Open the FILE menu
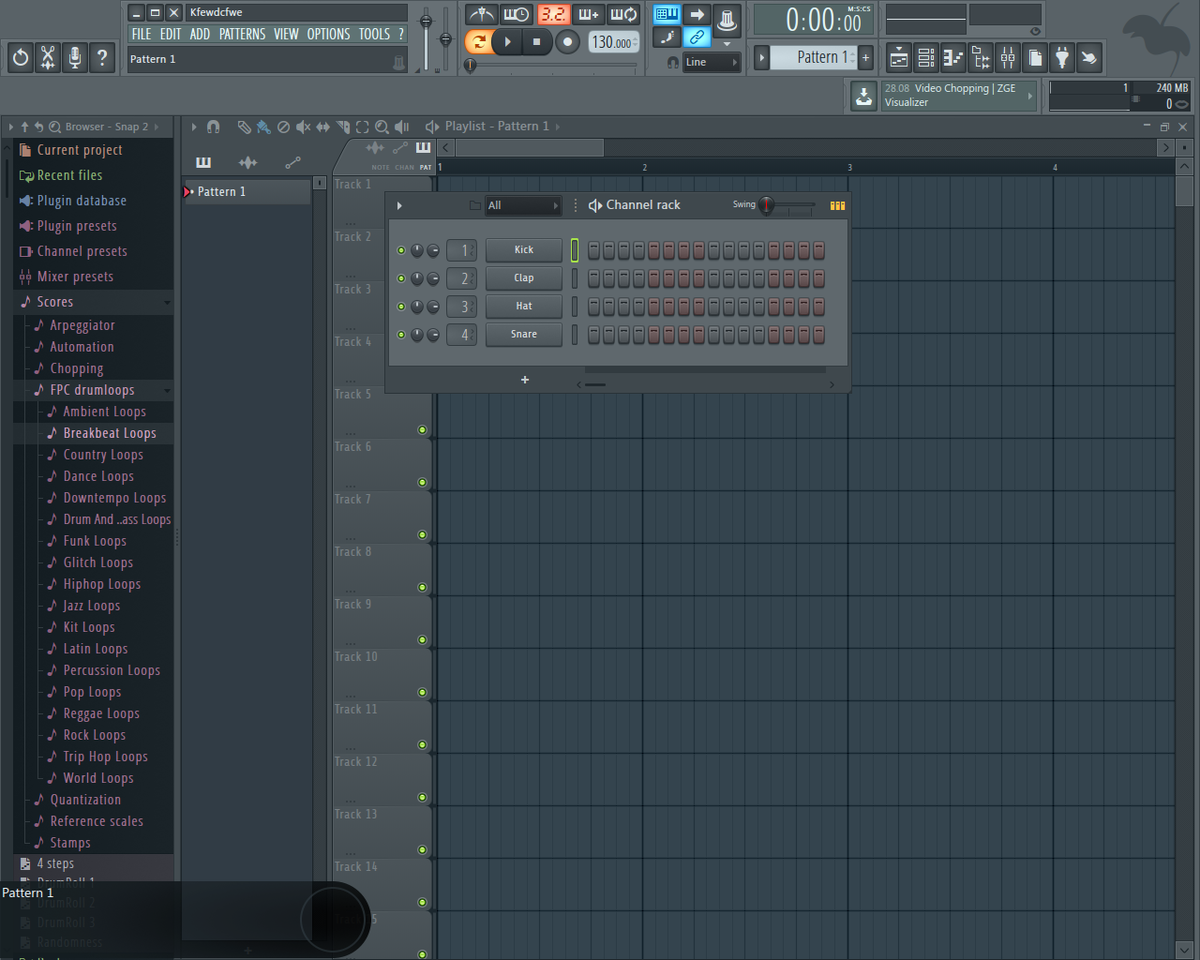This screenshot has width=1200, height=960. (x=142, y=34)
